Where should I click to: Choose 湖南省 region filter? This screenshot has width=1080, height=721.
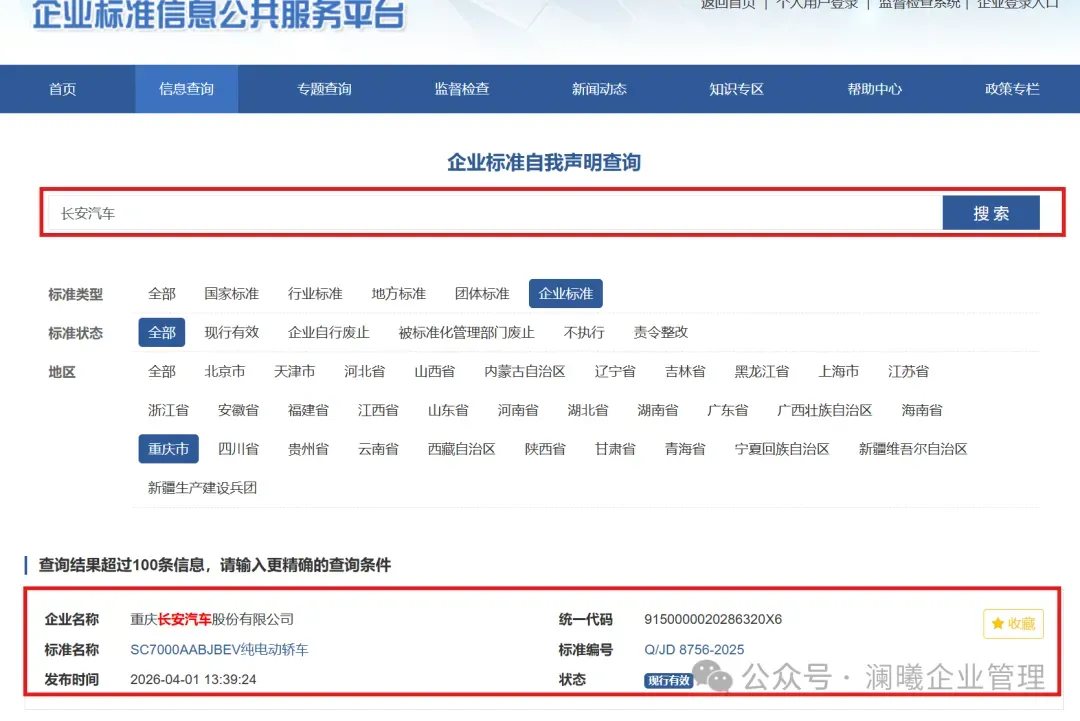658,410
